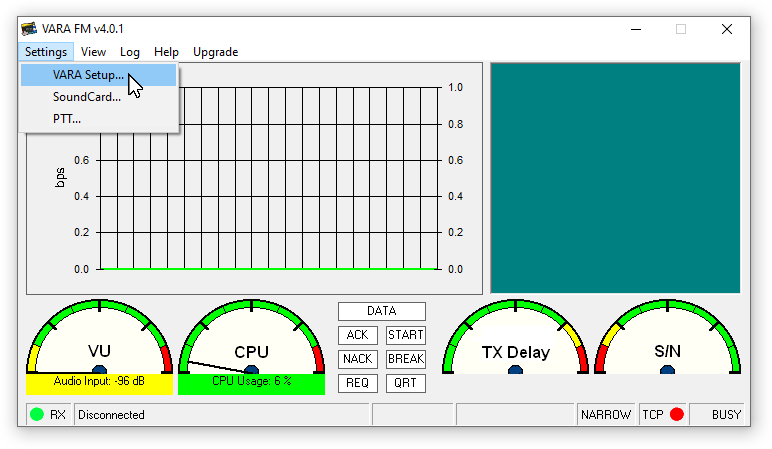Choose VARA Setup... from Settings menu
Viewport: 772px width, 449px height.
(98, 75)
